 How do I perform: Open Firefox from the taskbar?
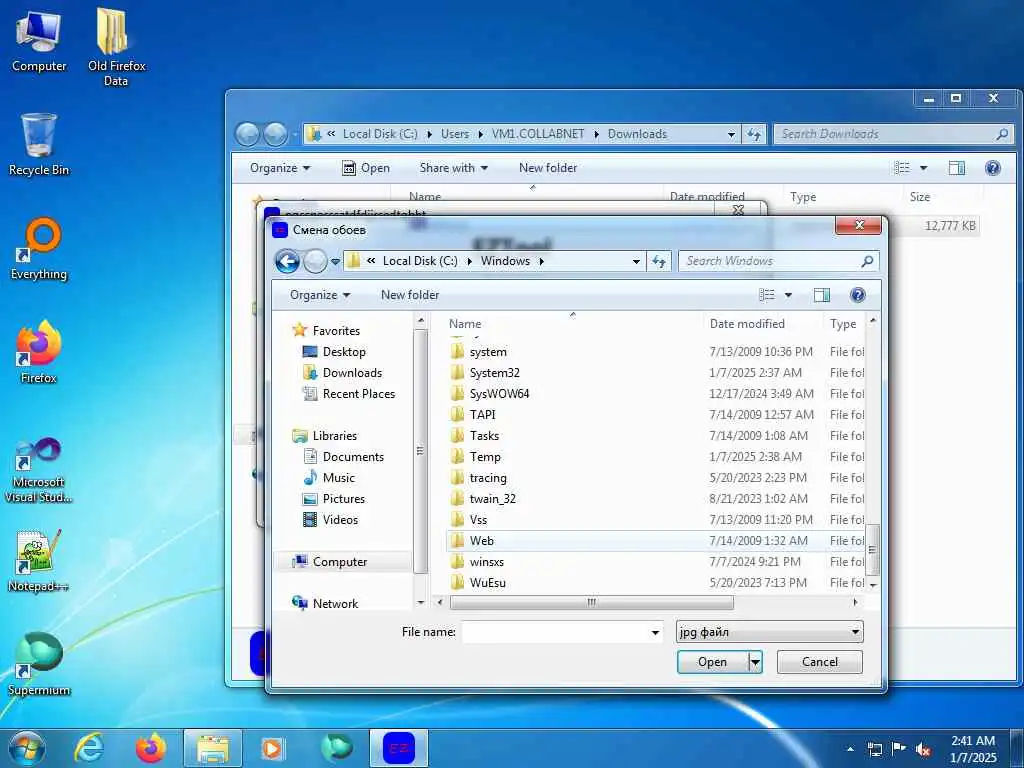[x=150, y=748]
